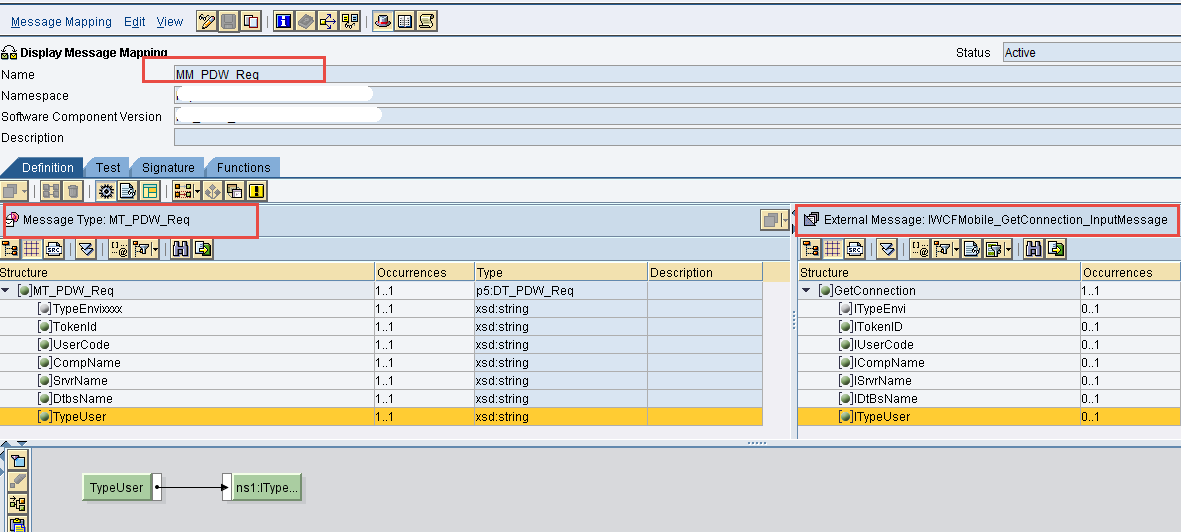This screenshot has height=532, width=1181.
Task: Collapse the GetConnection tree node
Action: point(807,291)
